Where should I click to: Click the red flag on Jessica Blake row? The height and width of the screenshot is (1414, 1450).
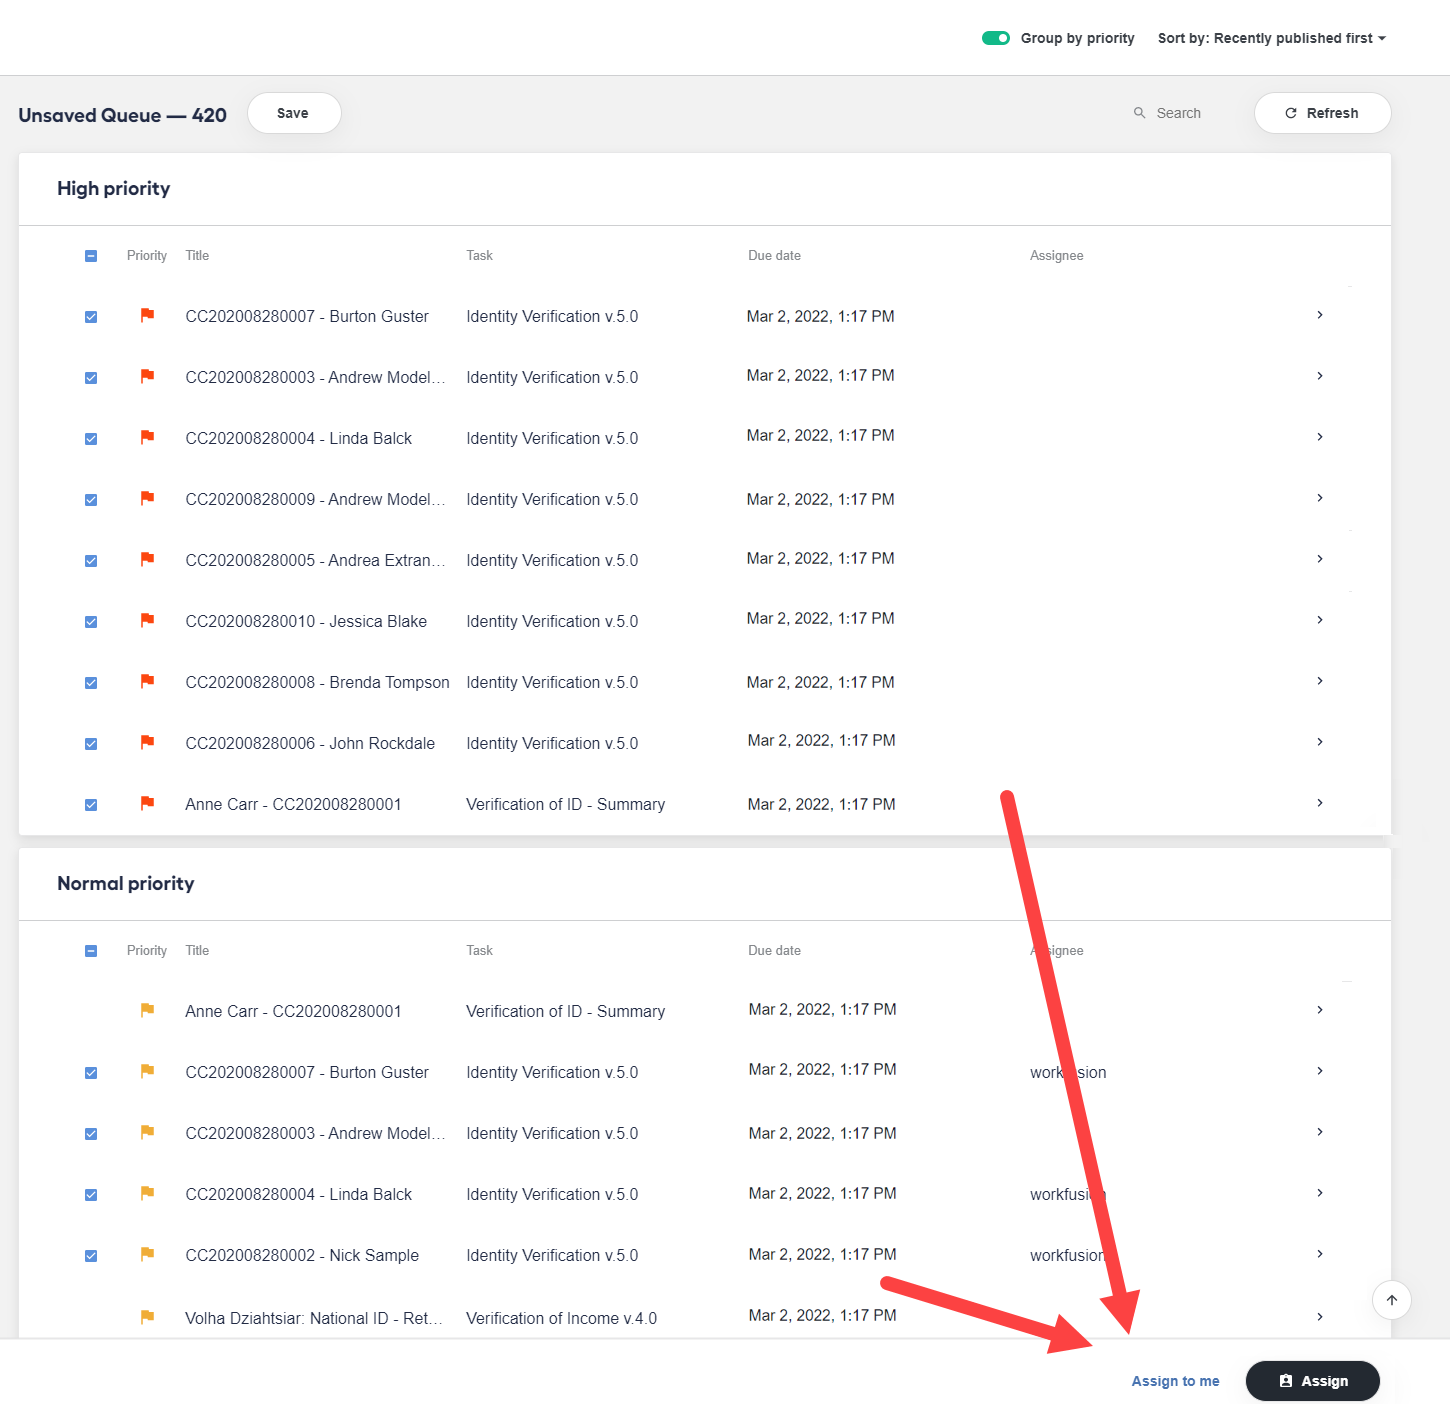click(x=147, y=620)
